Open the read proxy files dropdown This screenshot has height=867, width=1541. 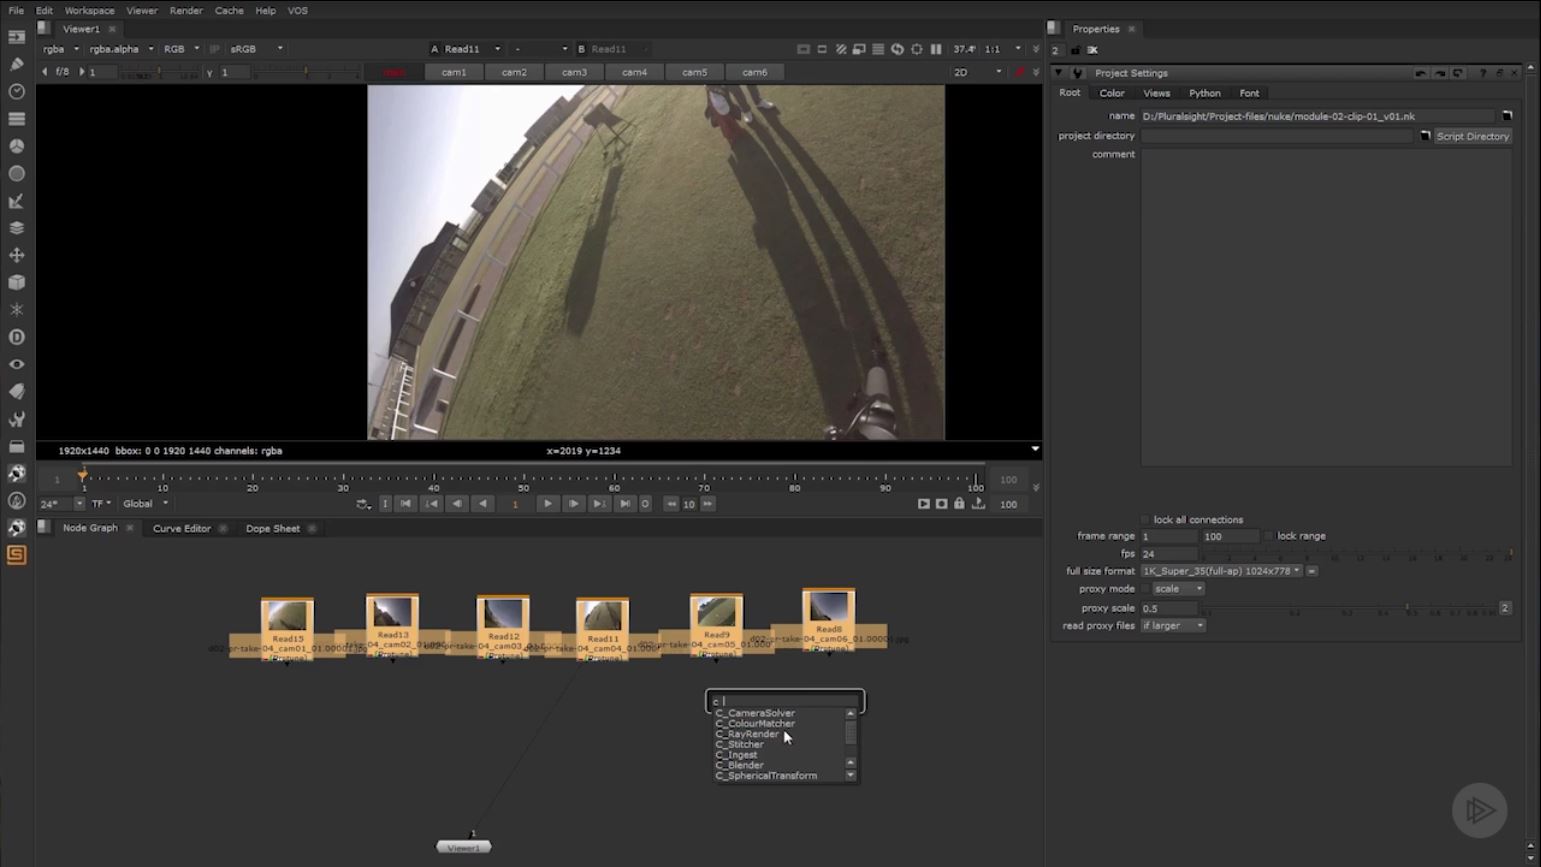[x=1173, y=626]
